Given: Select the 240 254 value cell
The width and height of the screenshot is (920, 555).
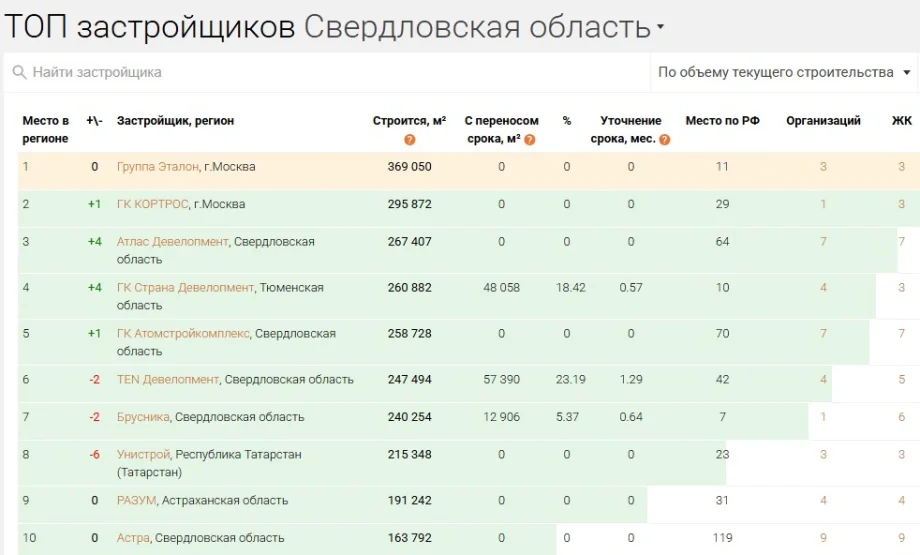Looking at the screenshot, I should click(410, 417).
